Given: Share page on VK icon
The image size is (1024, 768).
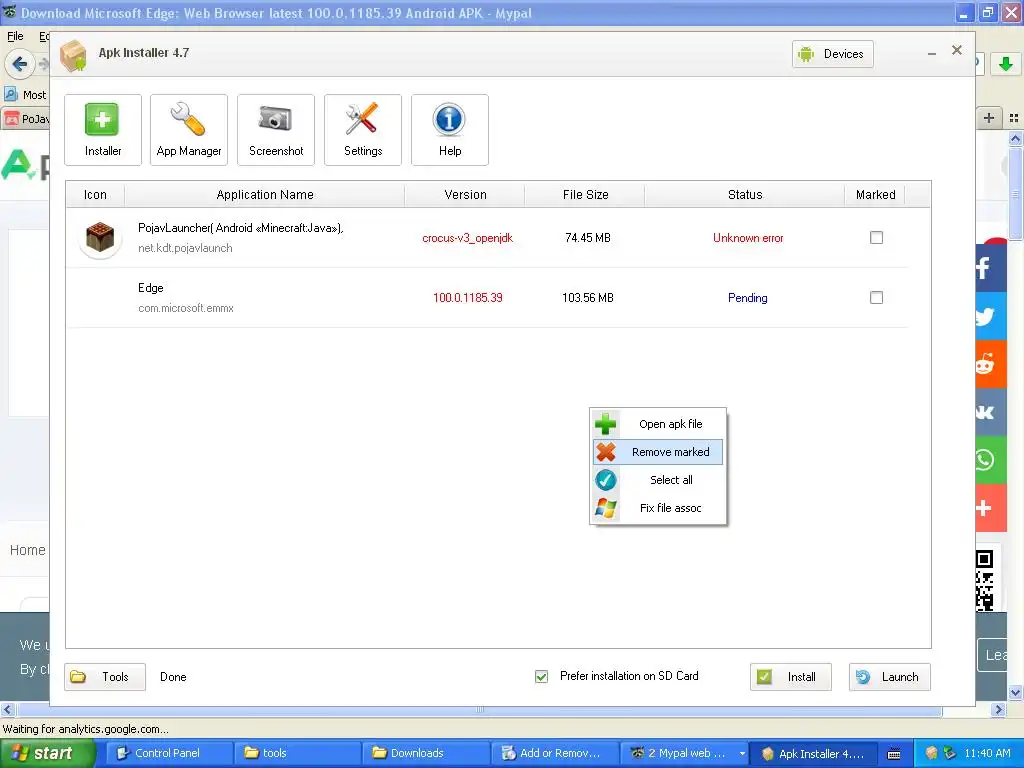Looking at the screenshot, I should coord(991,412).
